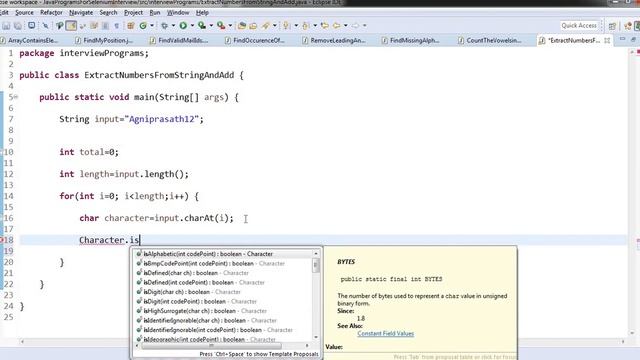Screen dimensions: 640x360
Task: Run the program with green Run icon
Action: click(x=183, y=26)
